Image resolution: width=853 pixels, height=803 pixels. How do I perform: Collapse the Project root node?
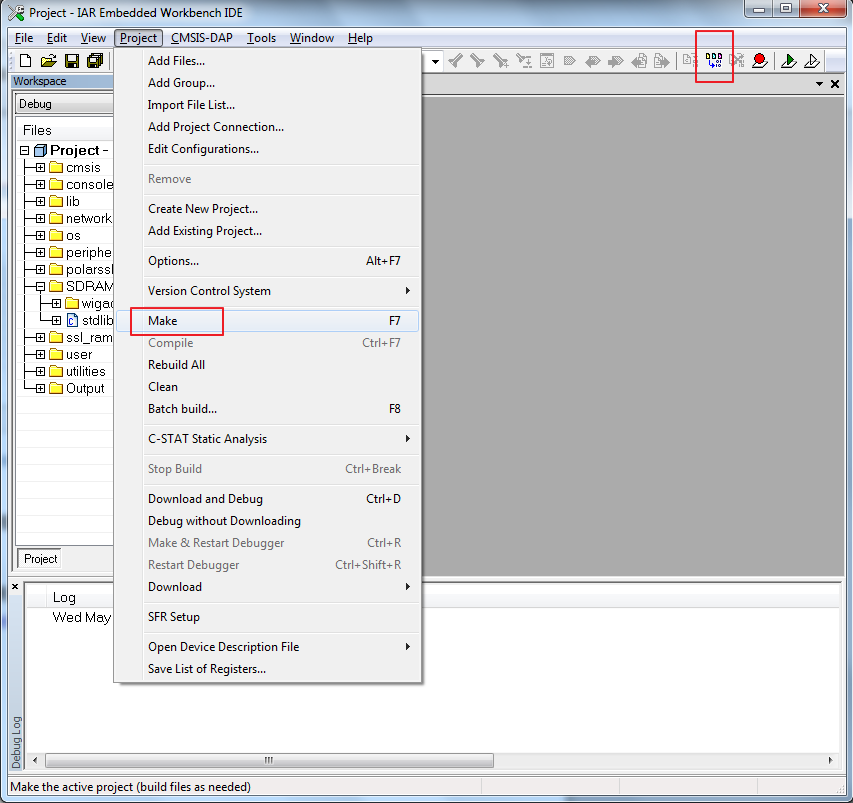click(24, 150)
